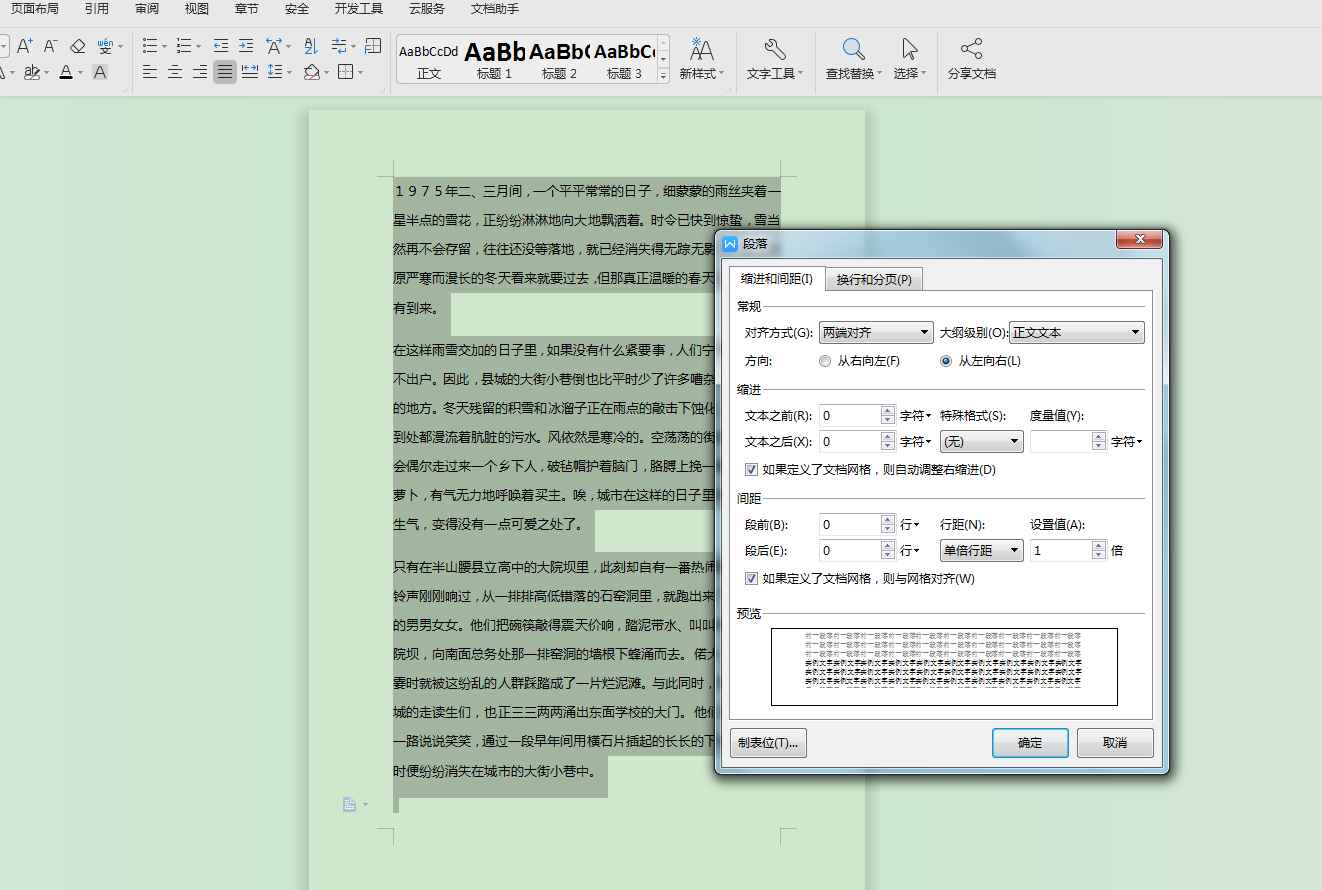Open the 云服务 ribbon tab

click(427, 9)
